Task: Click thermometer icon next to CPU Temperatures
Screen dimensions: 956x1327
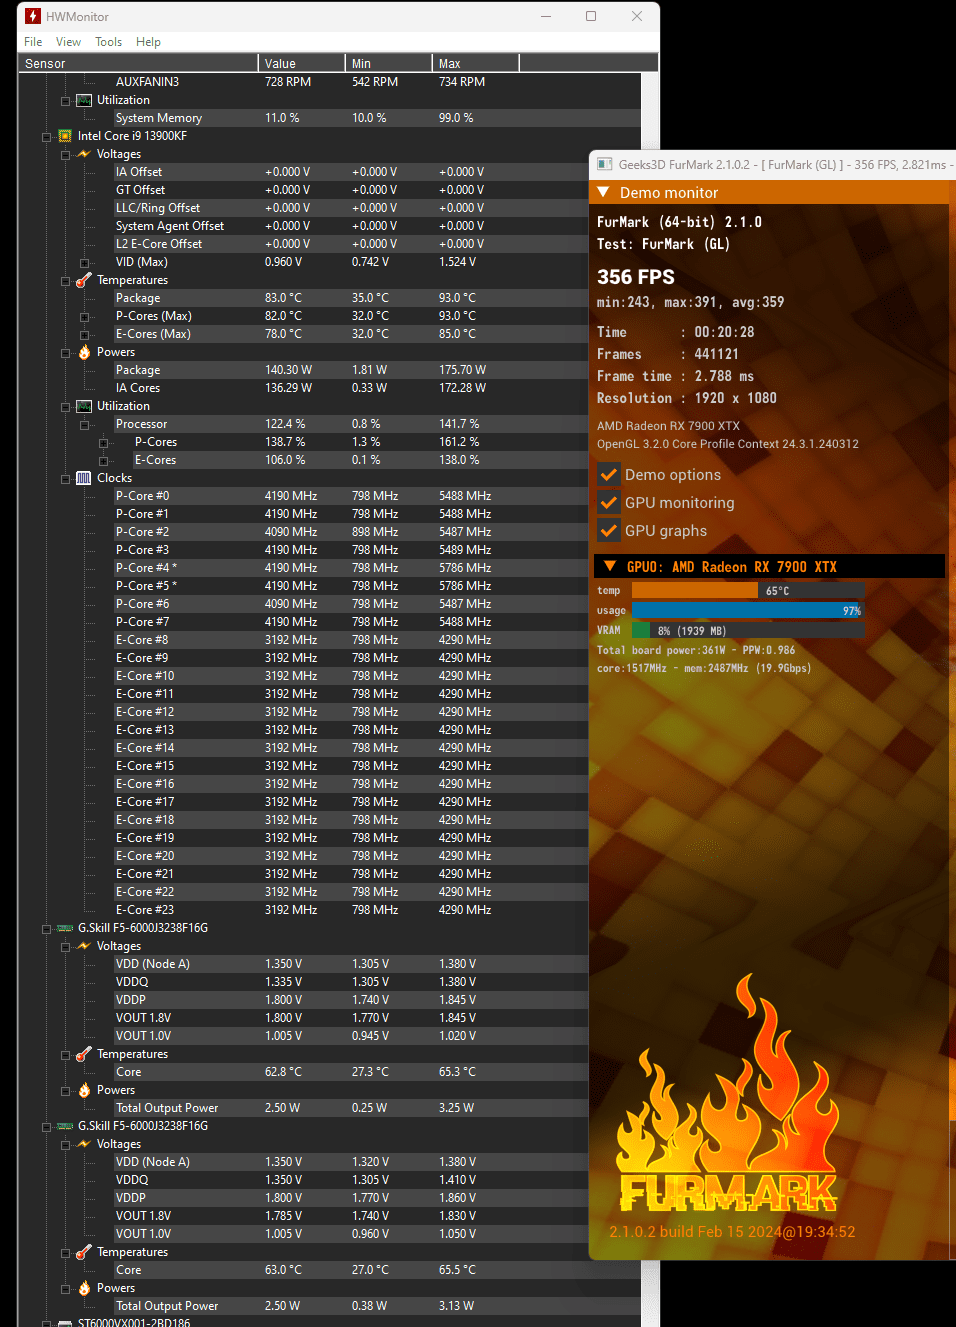Action: (x=84, y=280)
